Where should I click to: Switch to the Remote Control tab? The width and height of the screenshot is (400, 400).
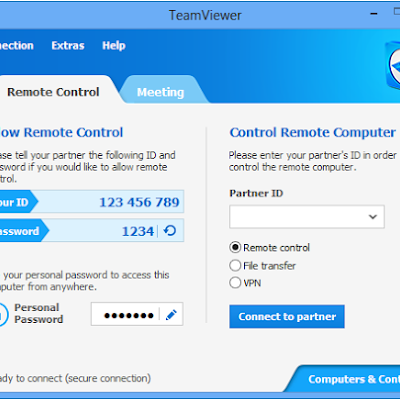53,92
